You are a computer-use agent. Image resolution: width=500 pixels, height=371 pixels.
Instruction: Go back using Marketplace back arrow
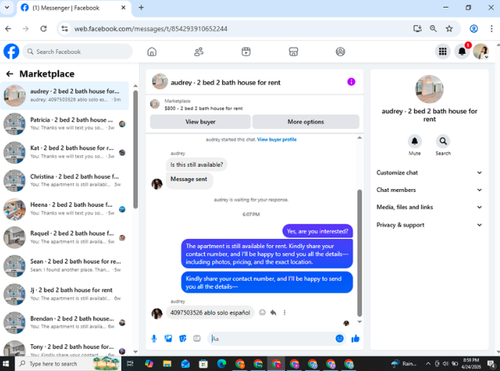(9, 74)
